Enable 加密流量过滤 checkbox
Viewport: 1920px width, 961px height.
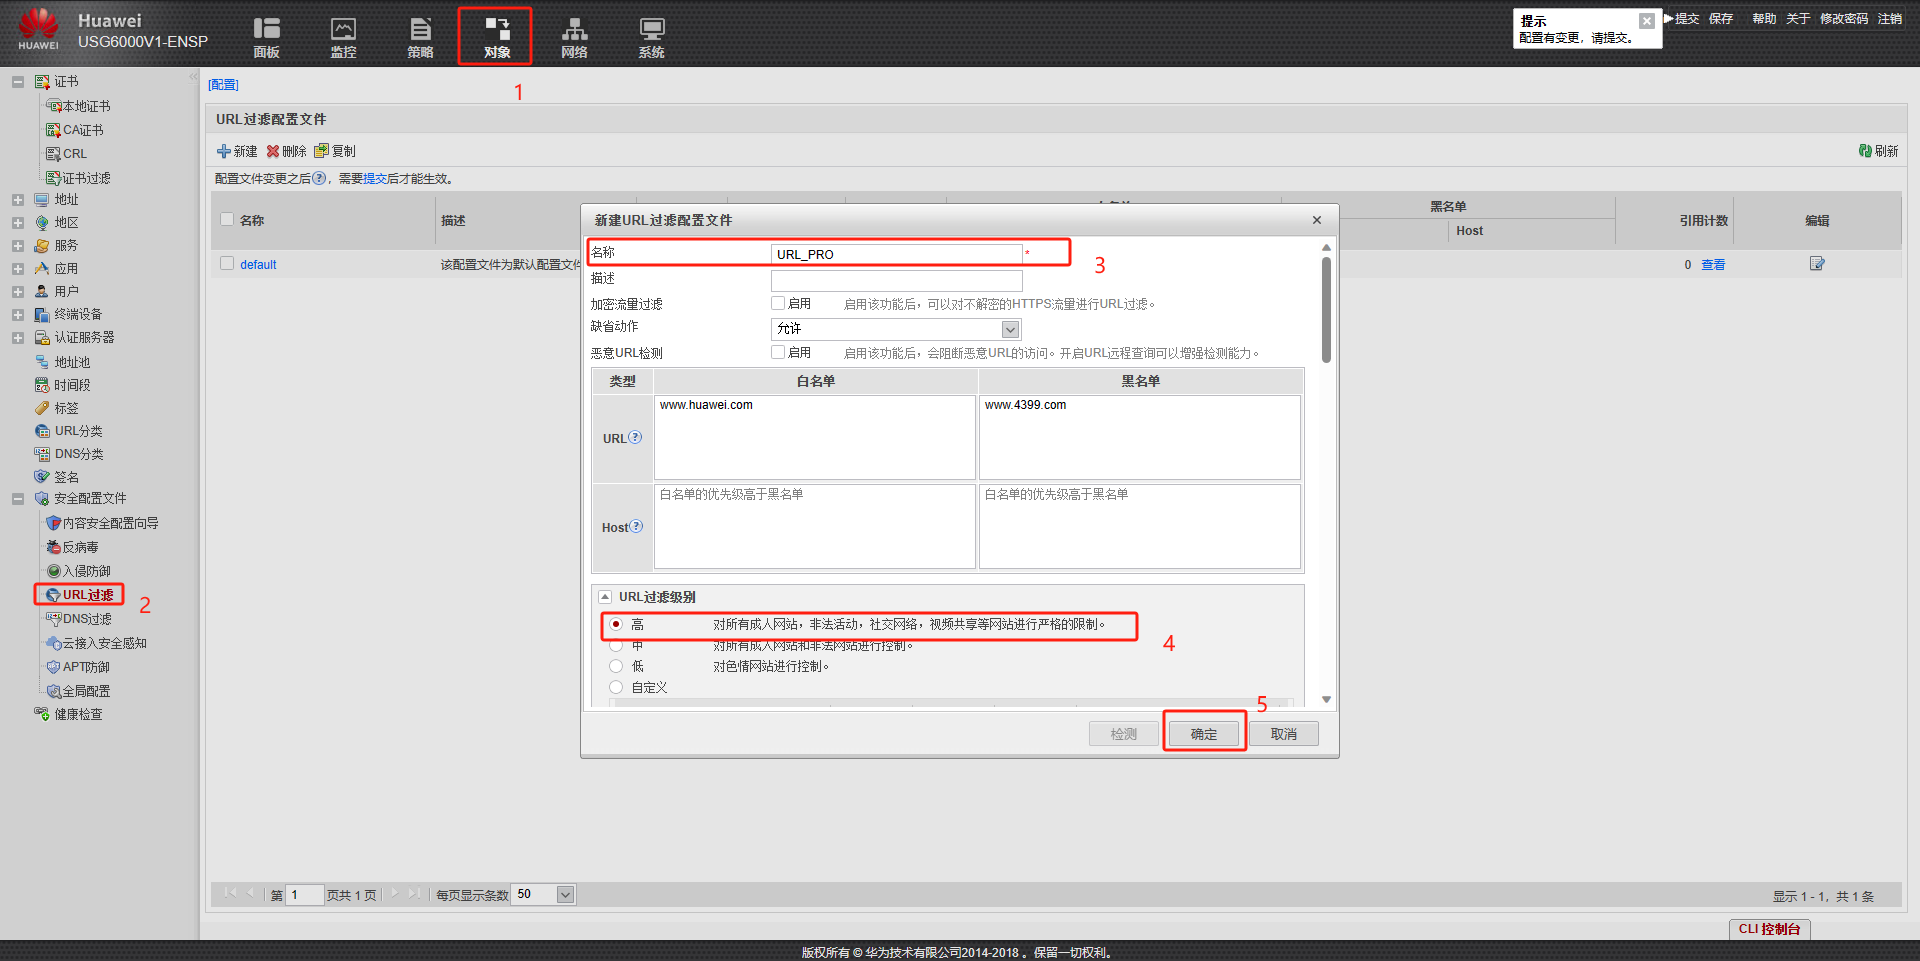click(778, 303)
